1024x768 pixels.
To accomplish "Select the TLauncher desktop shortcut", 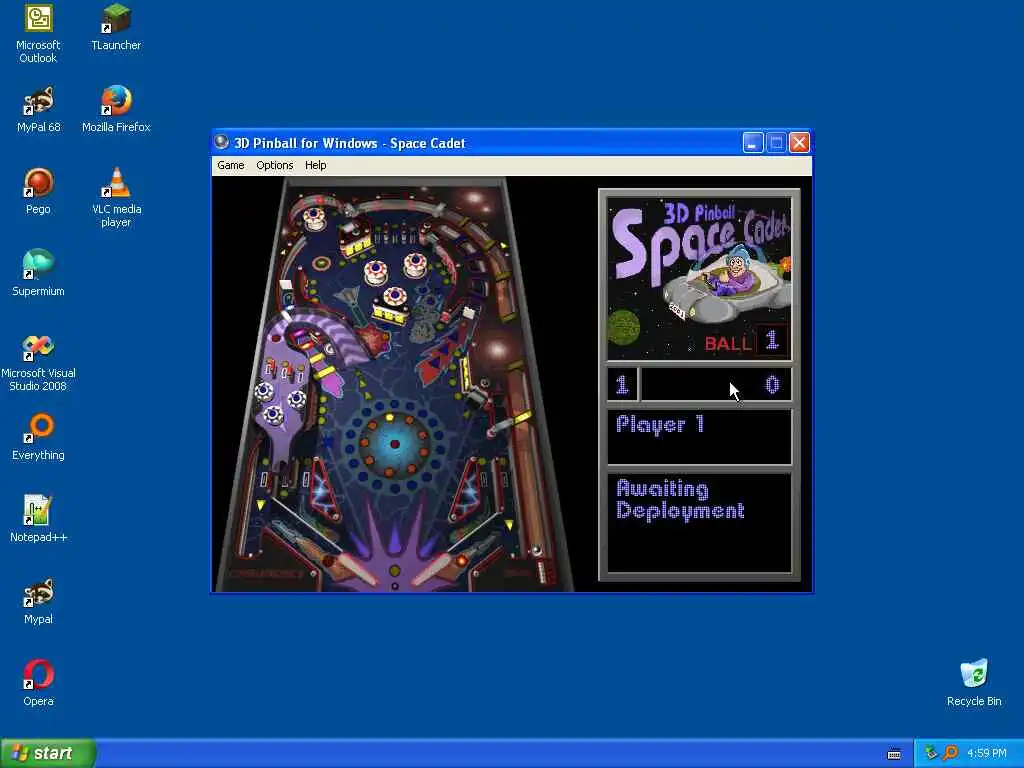I will click(x=116, y=27).
